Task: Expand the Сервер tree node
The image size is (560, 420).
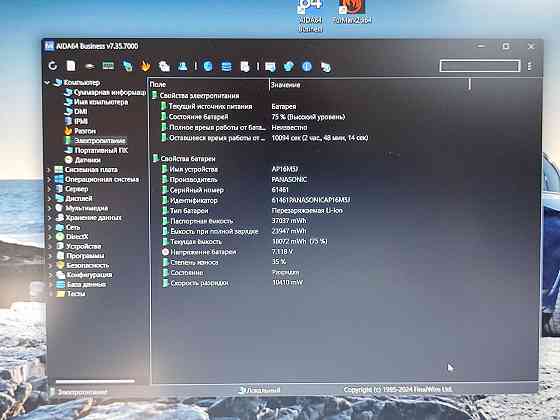Action: point(49,189)
